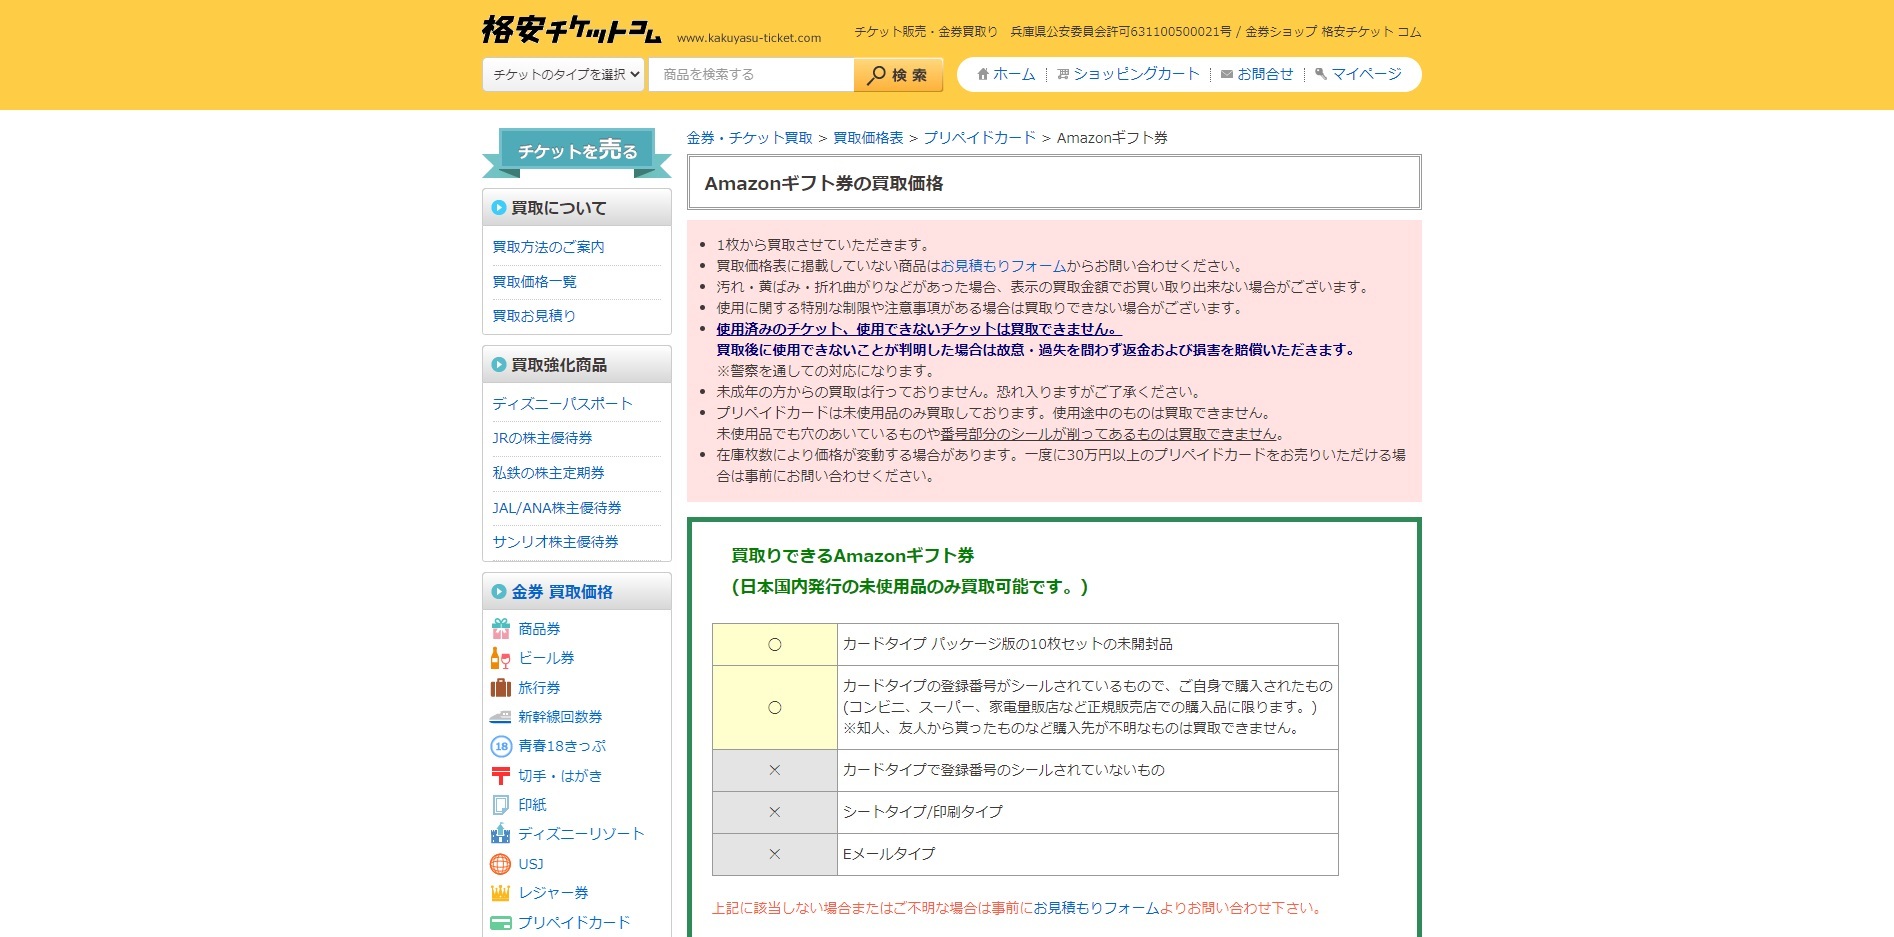The image size is (1894, 937).
Task: Click the beer bottle icon beside ビール券
Action: tap(501, 658)
